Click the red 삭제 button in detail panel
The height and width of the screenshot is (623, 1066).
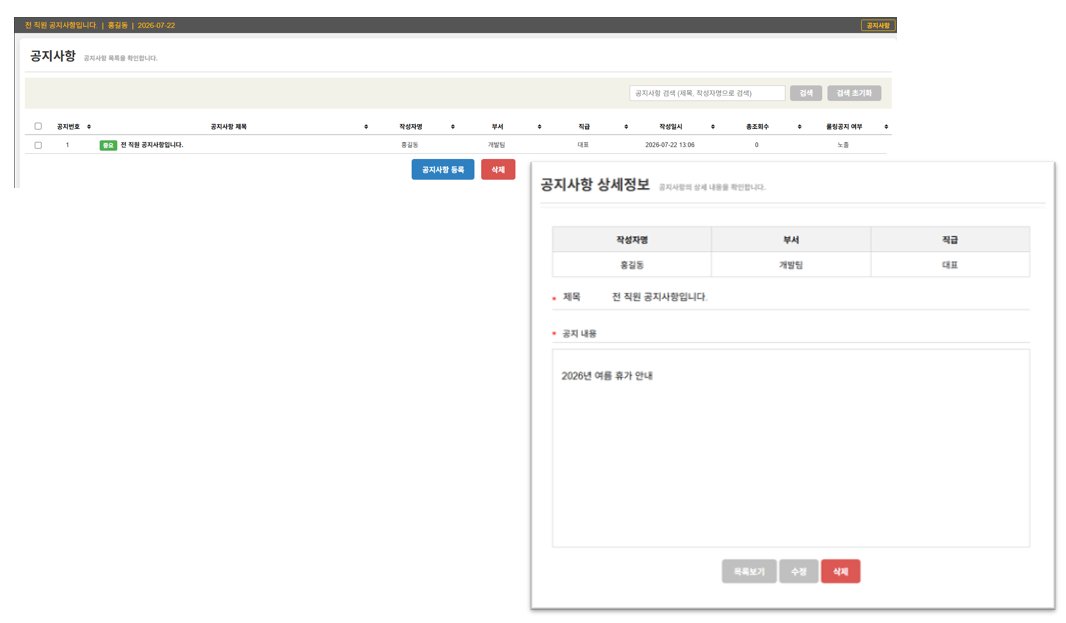[840, 571]
